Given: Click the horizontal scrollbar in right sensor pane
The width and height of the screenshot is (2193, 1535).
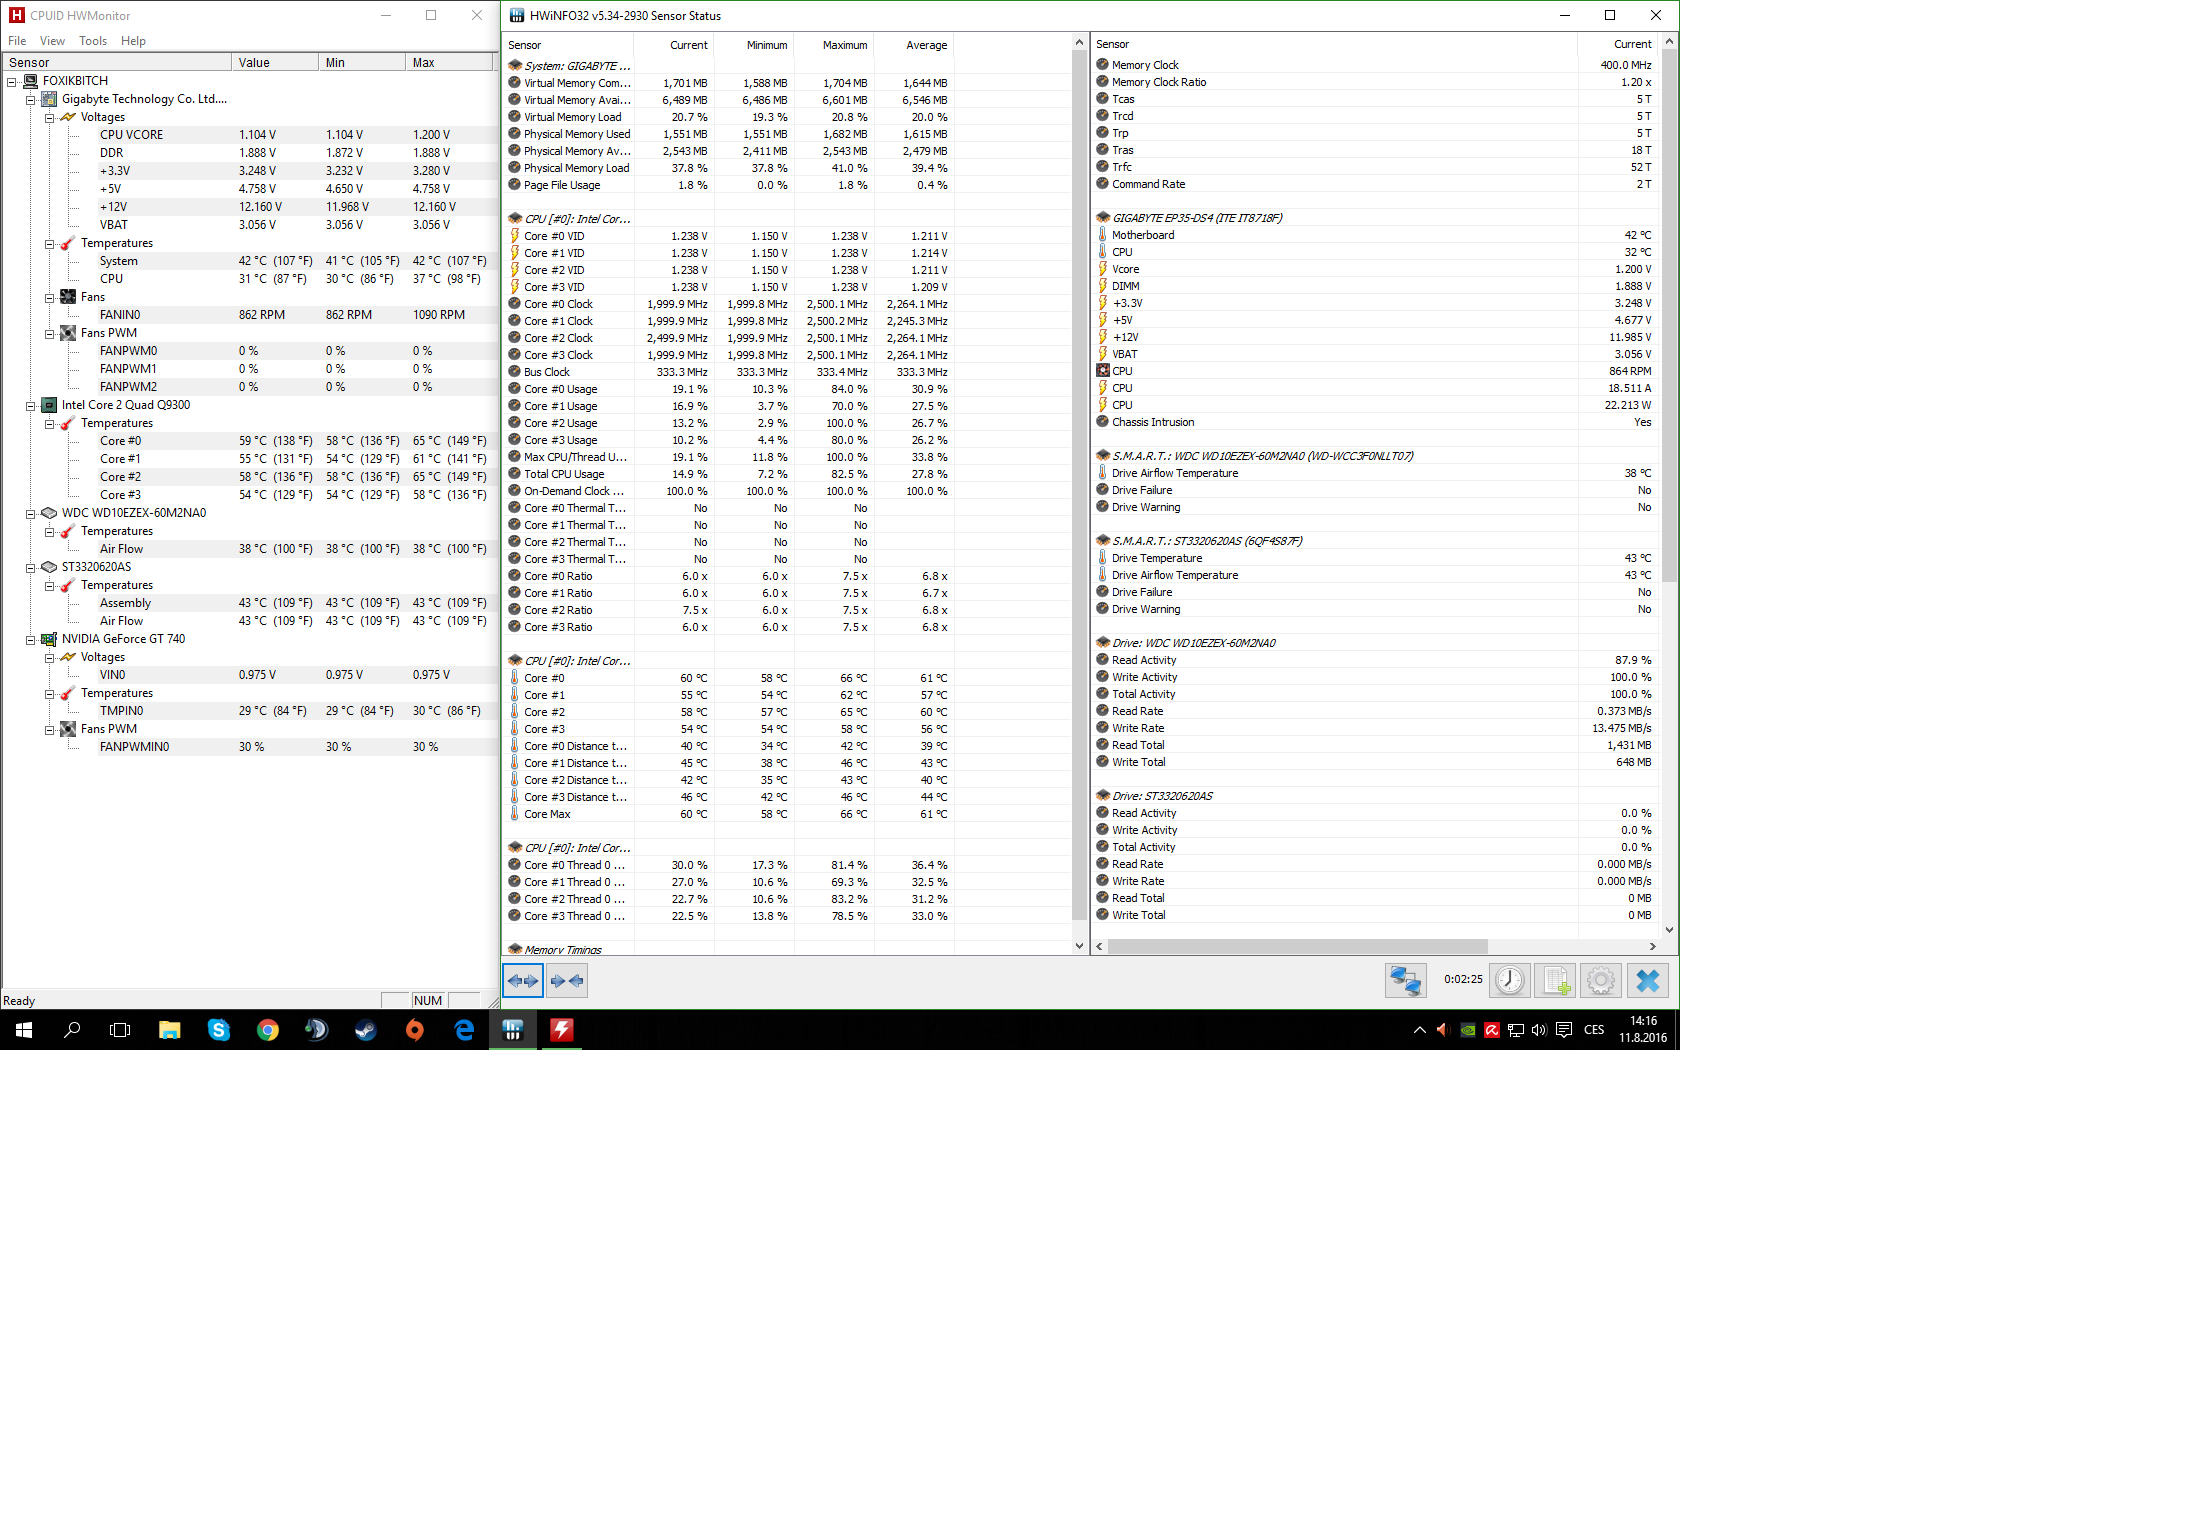Looking at the screenshot, I should click(1300, 946).
